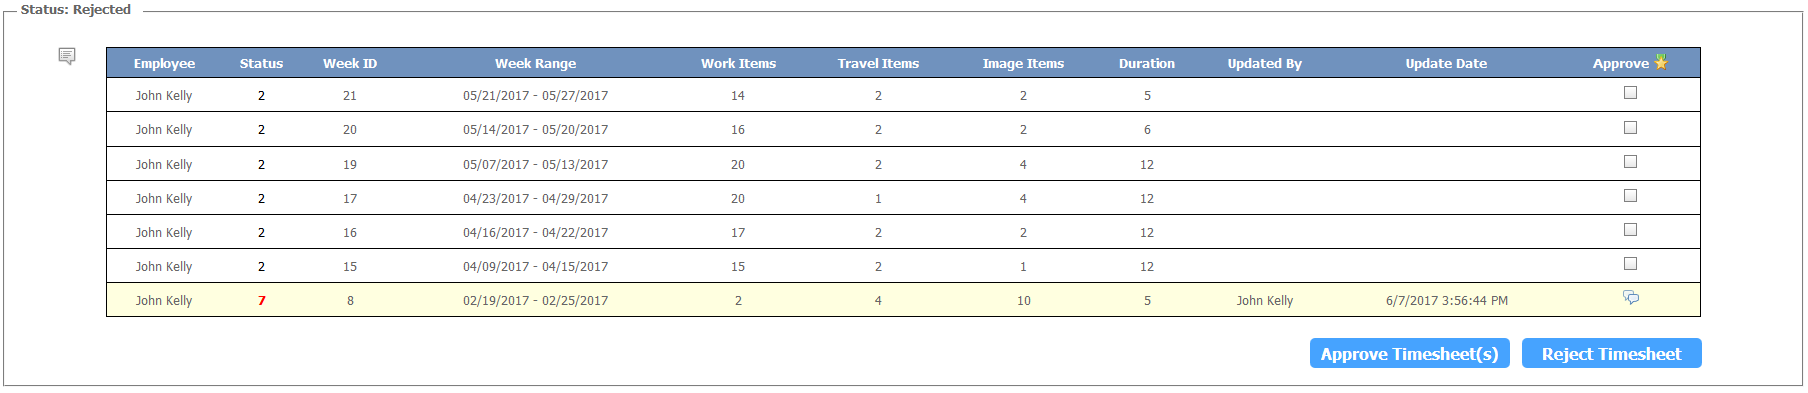Click the comment note icon left of table
This screenshot has width=1808, height=393.
pyautogui.click(x=67, y=56)
